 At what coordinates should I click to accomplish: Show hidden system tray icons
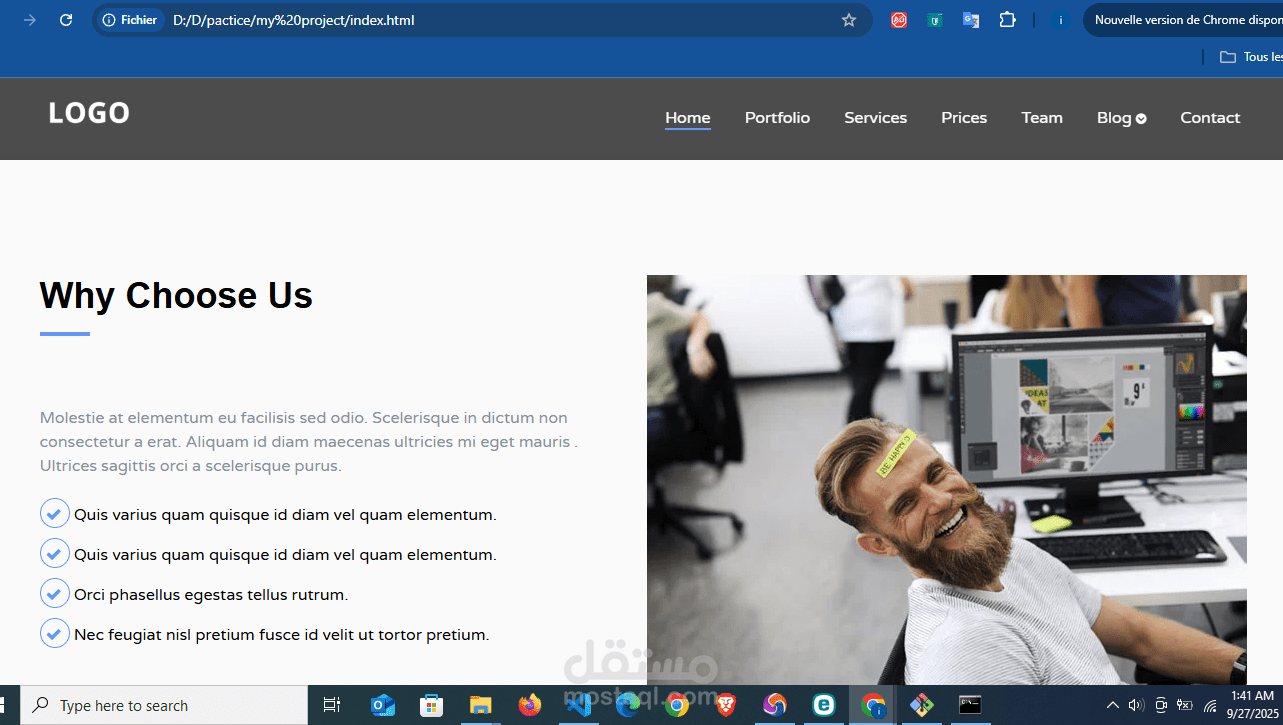tap(1112, 705)
